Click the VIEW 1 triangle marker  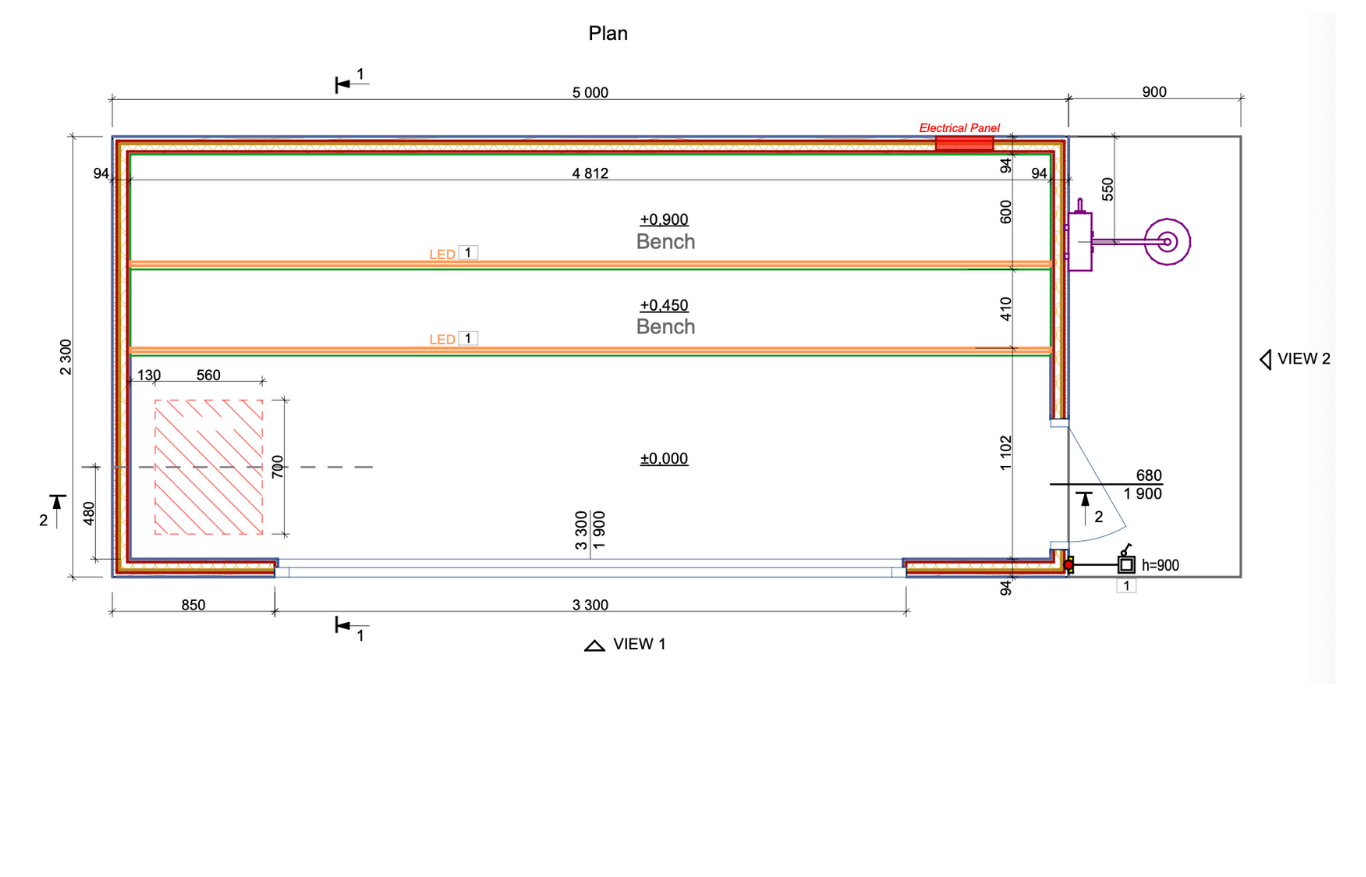click(595, 646)
